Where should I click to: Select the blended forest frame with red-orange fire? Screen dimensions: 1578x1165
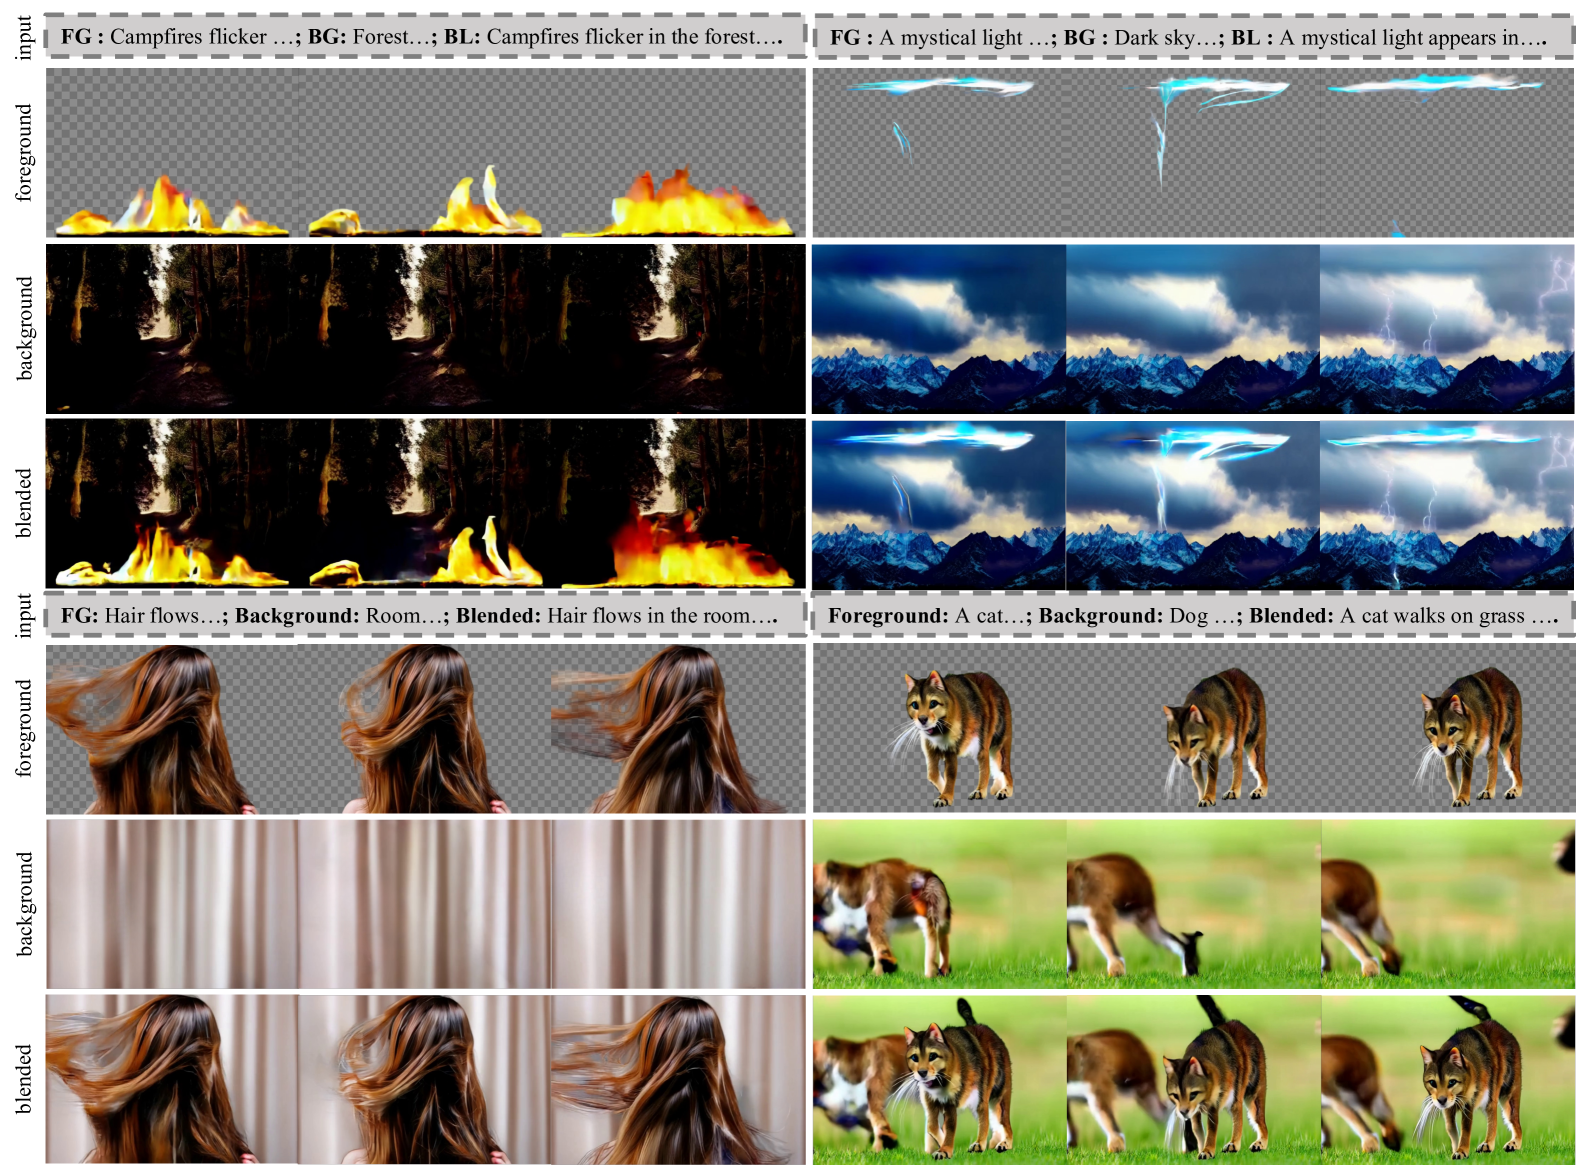pyautogui.click(x=680, y=503)
